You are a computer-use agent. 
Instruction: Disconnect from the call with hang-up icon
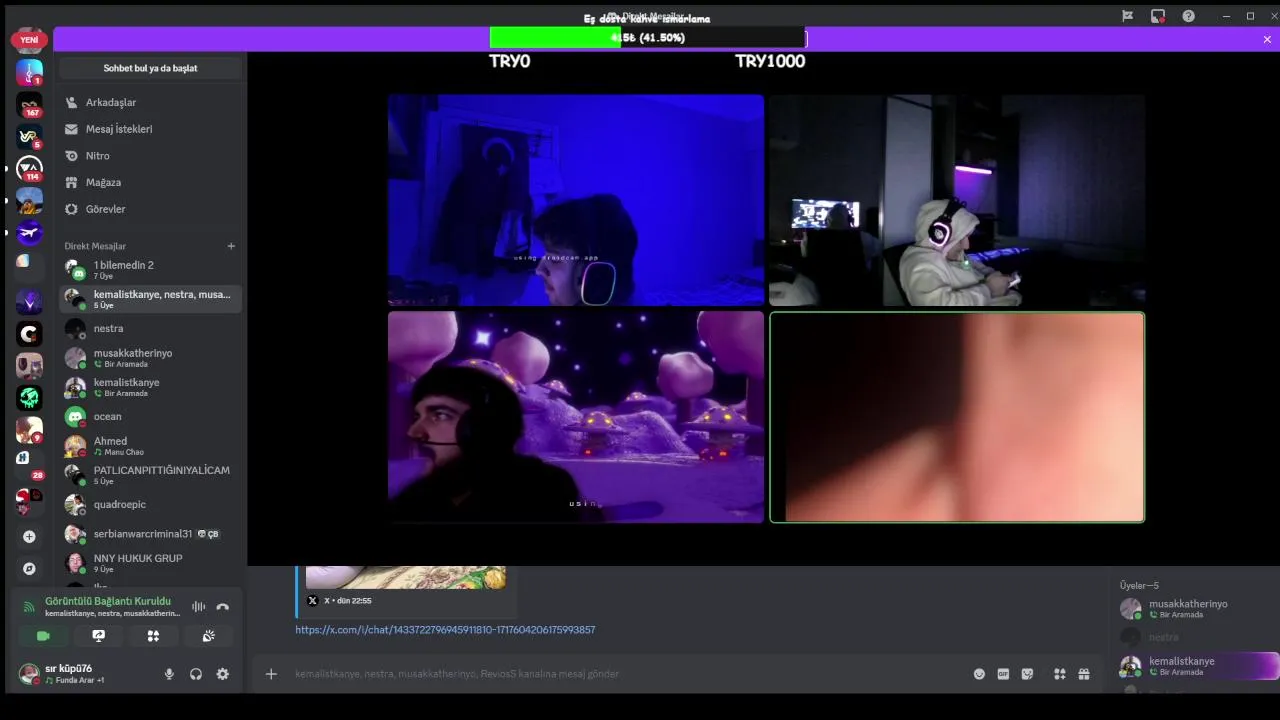click(x=222, y=606)
